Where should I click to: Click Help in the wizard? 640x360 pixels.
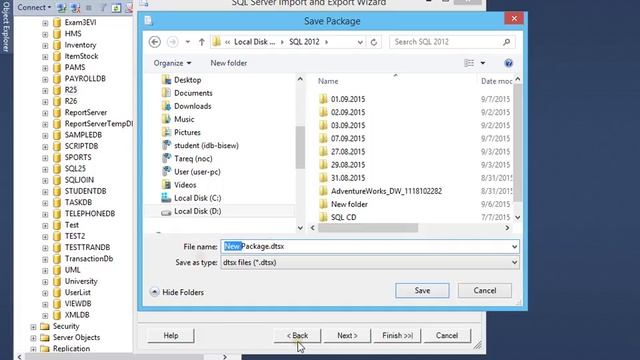coord(171,336)
